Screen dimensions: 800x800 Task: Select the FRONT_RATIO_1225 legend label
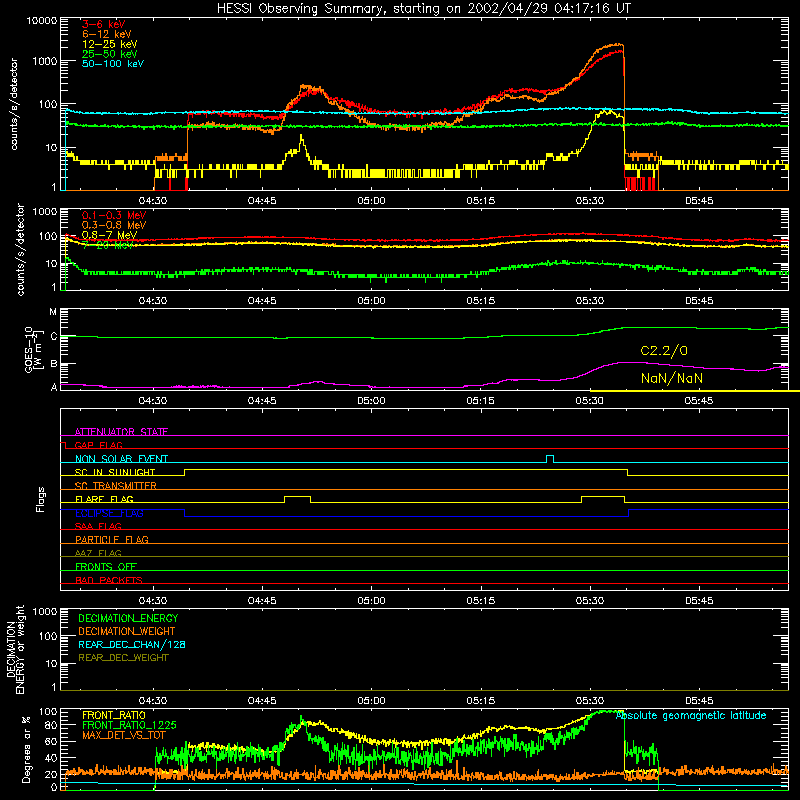129,725
